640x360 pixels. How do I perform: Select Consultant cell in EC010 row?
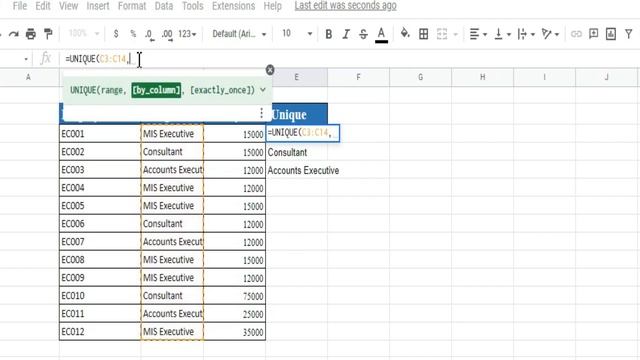pos(172,296)
